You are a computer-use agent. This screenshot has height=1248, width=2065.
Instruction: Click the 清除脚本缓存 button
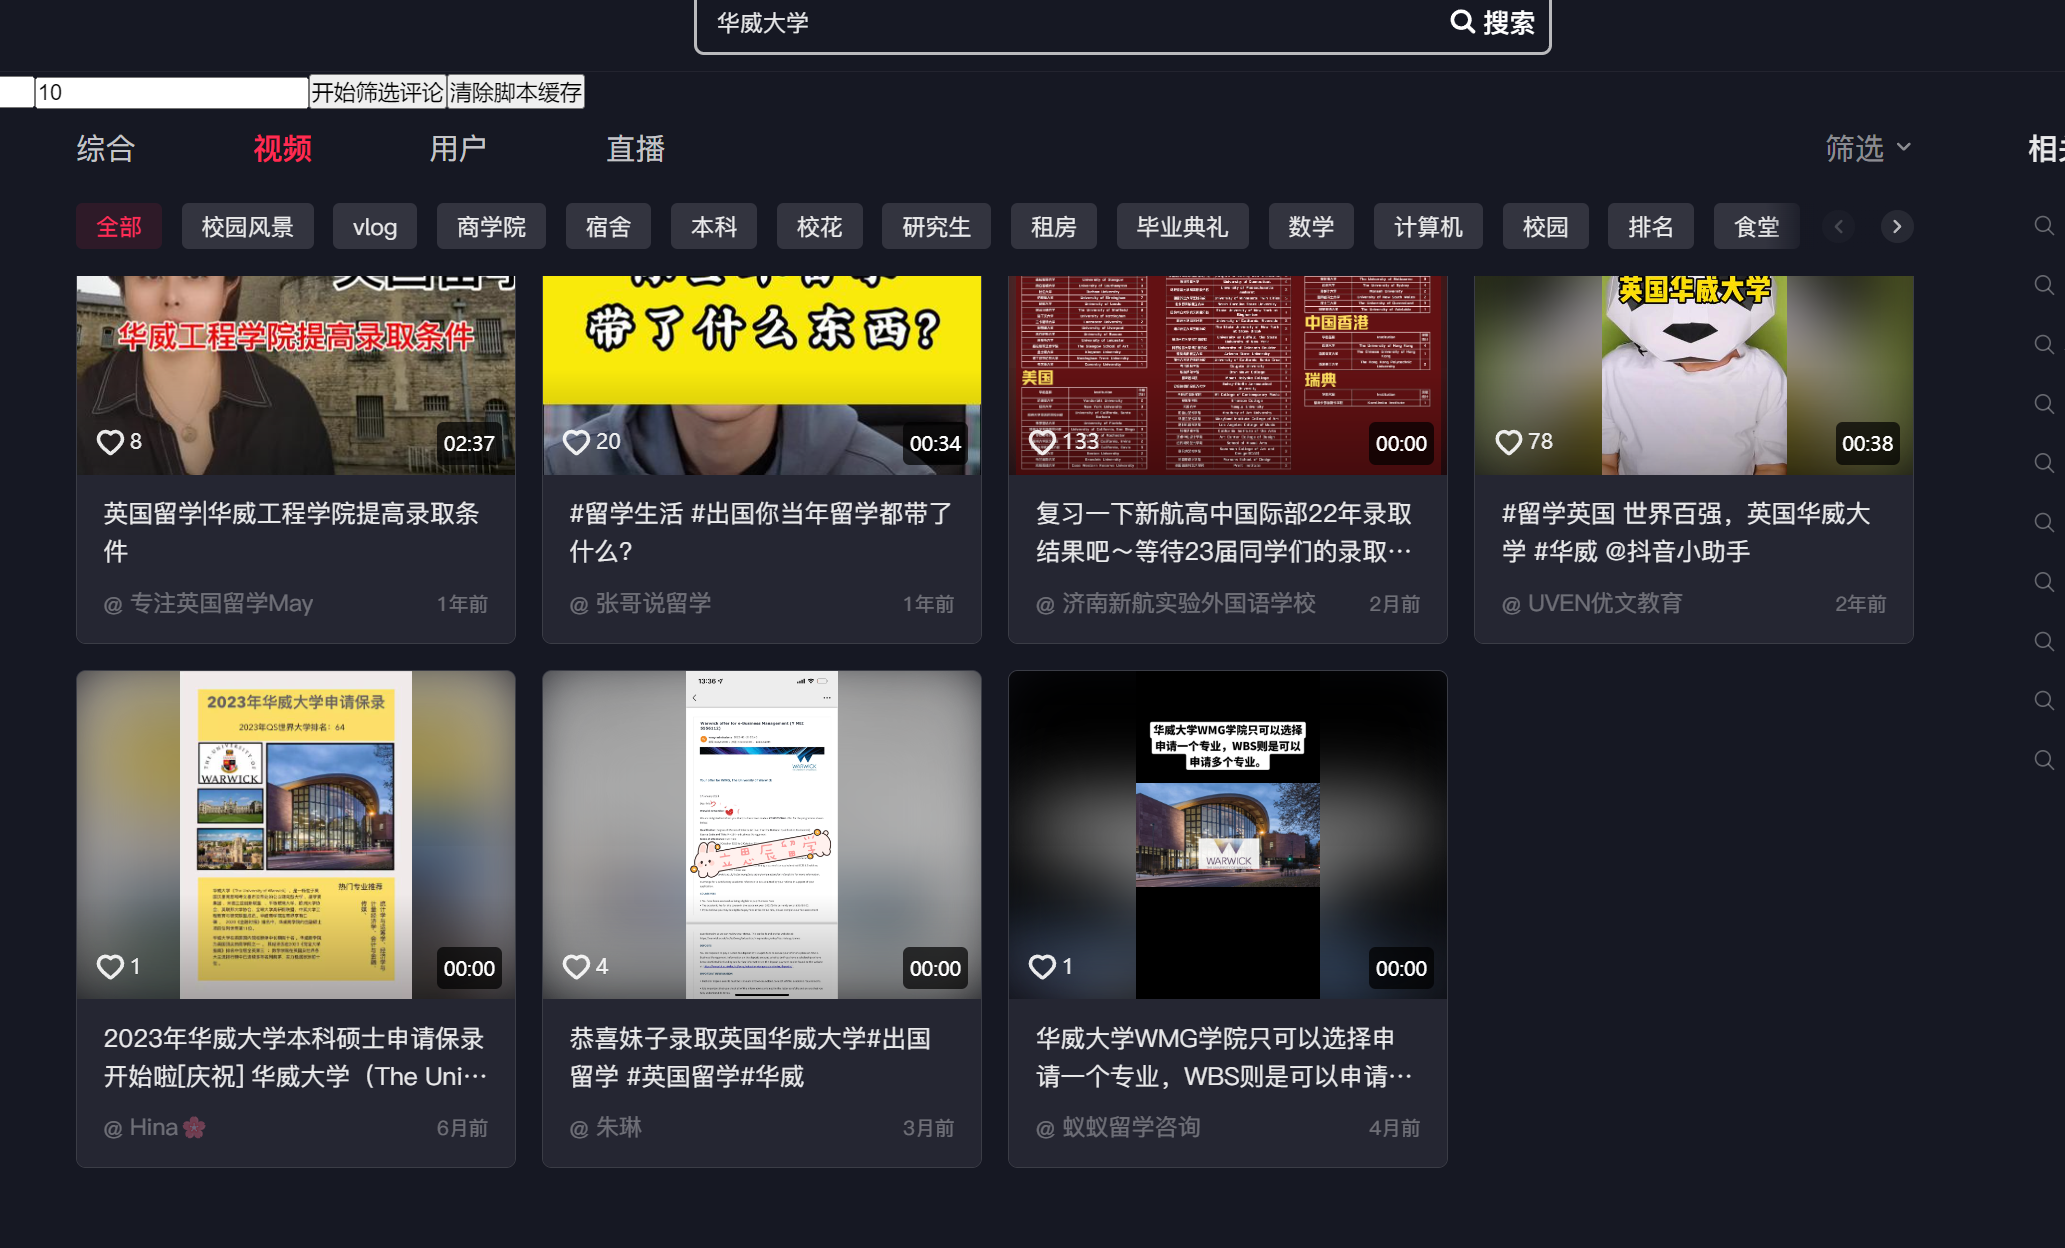coord(515,91)
